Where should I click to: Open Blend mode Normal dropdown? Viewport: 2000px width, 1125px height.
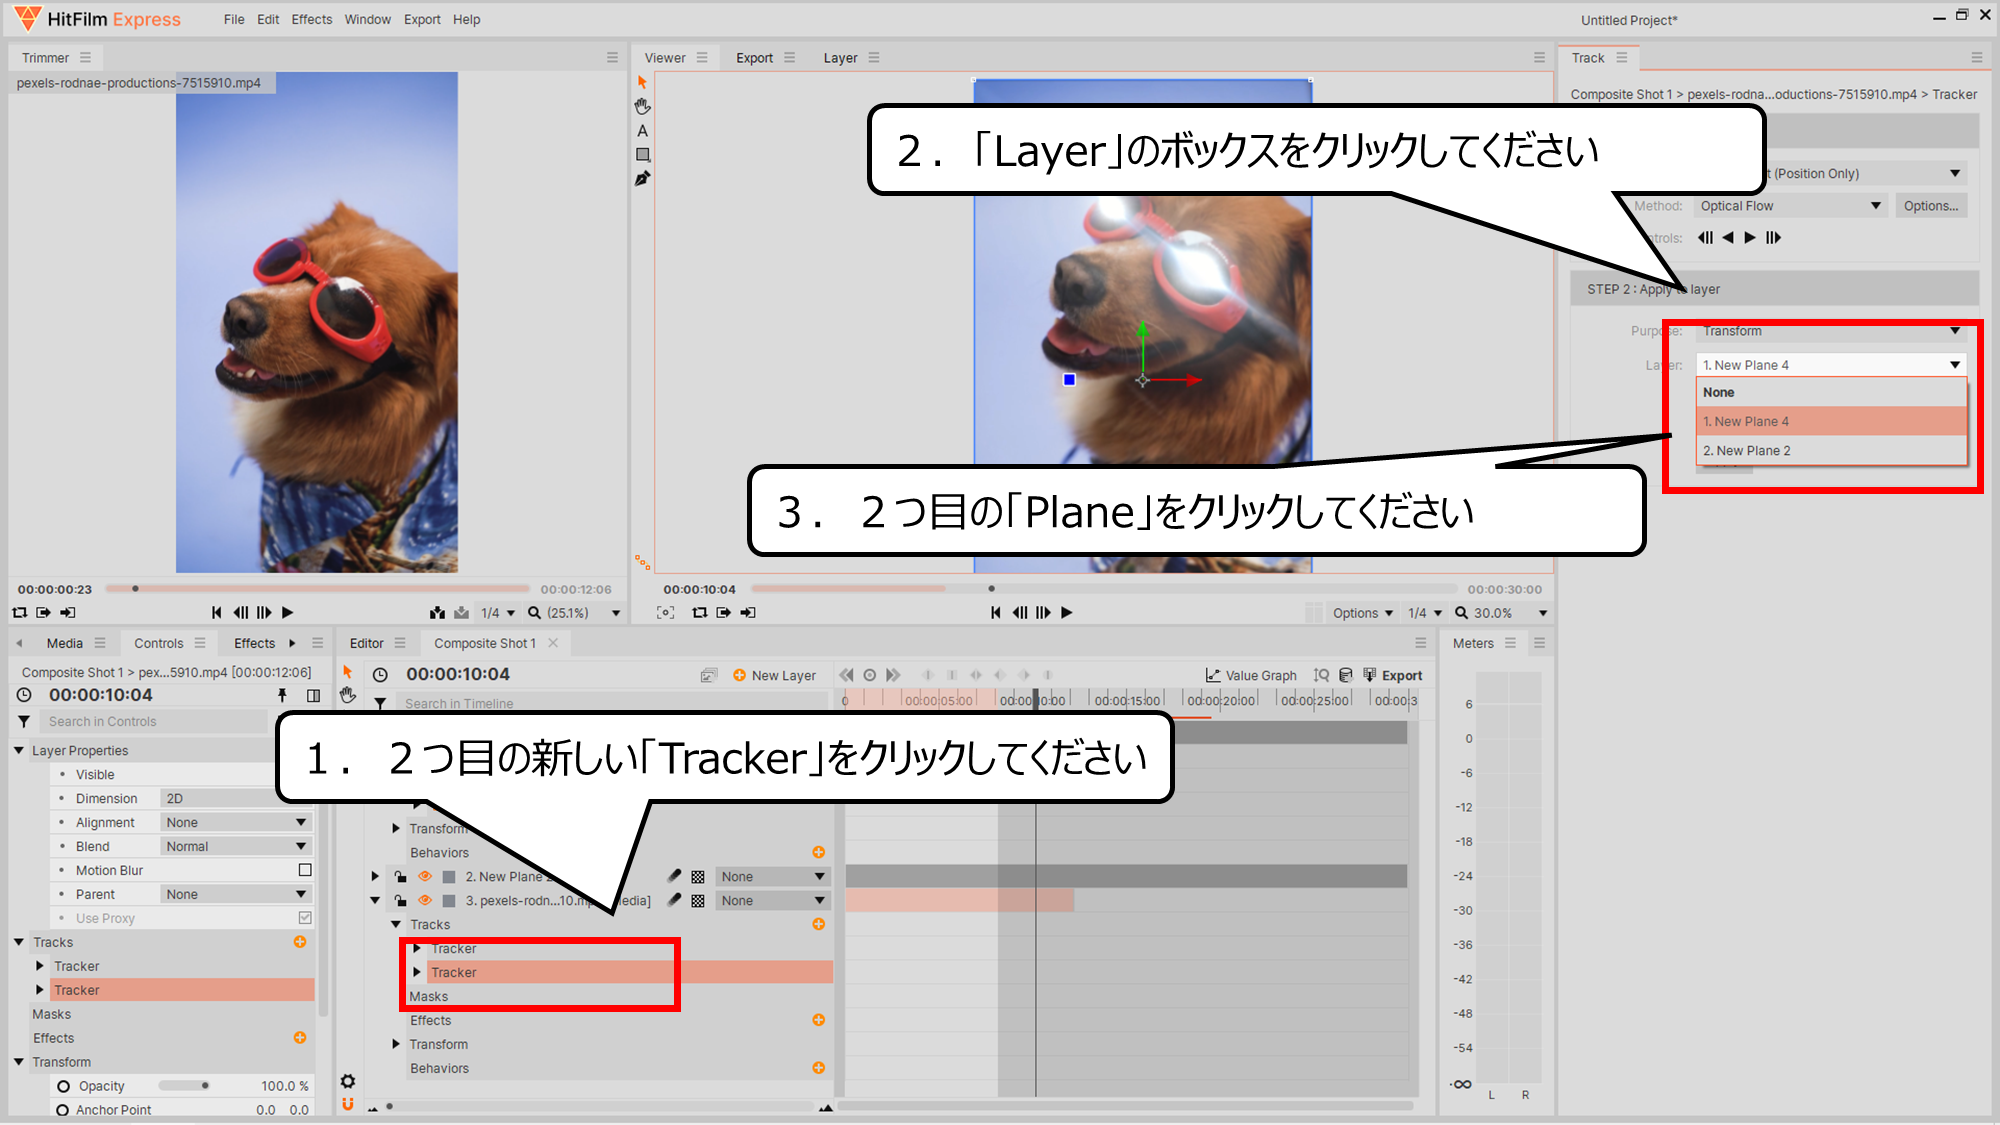pos(236,846)
